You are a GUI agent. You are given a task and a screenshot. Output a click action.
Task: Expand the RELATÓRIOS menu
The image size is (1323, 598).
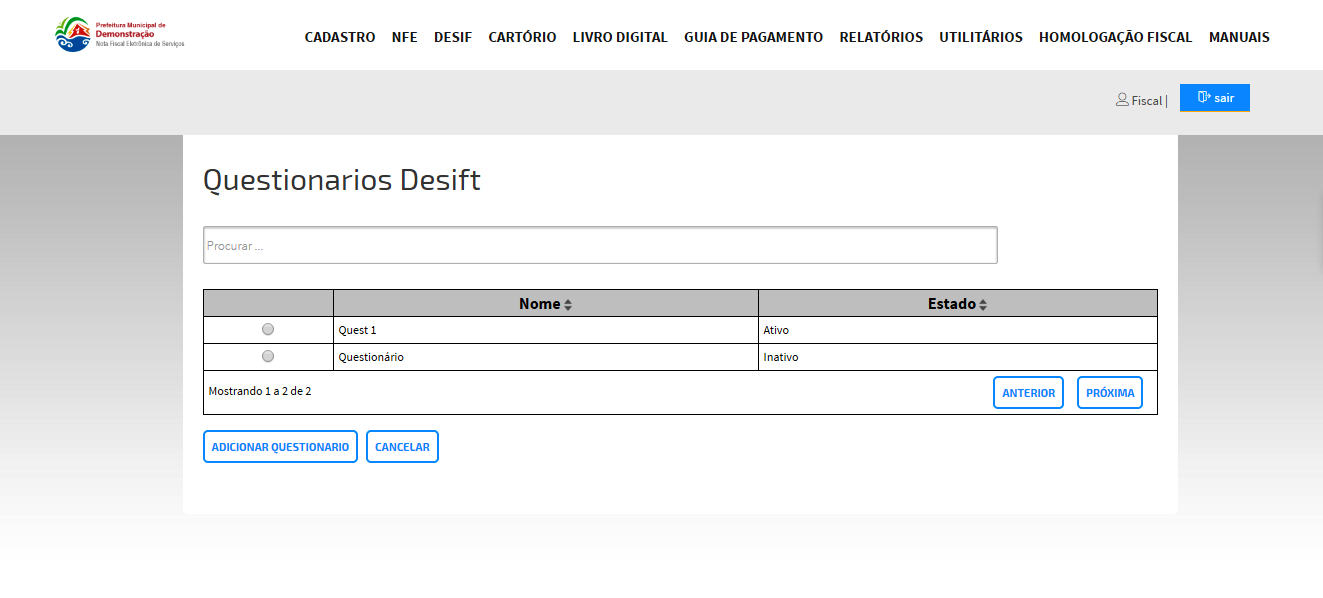881,37
